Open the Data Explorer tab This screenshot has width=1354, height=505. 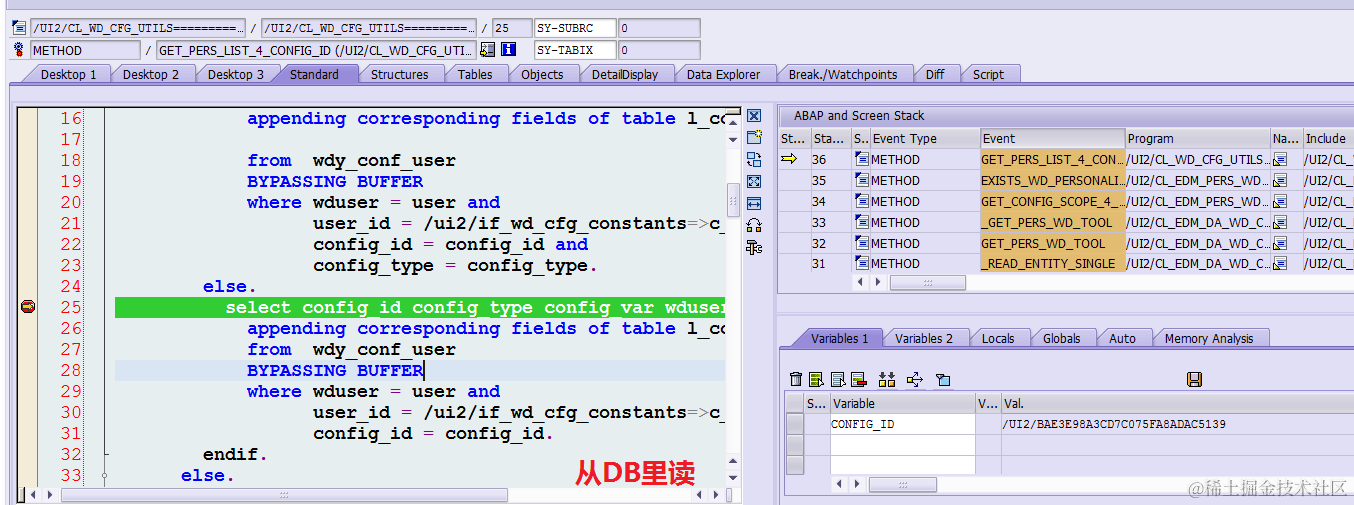(723, 74)
